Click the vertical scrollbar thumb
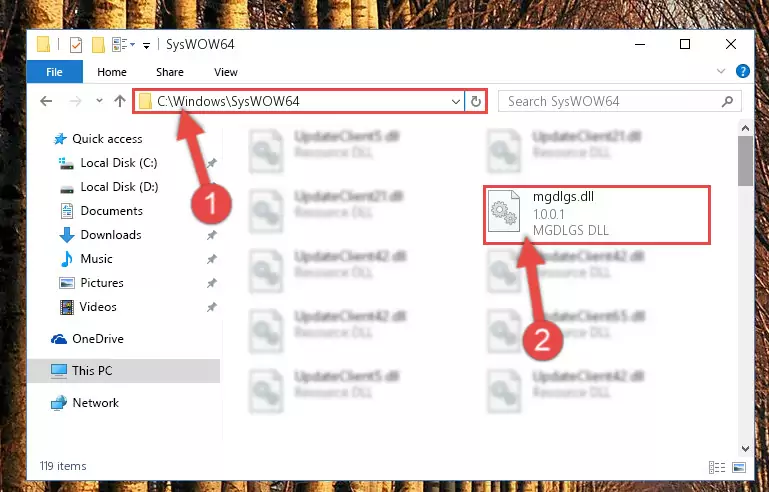The height and width of the screenshot is (492, 769). pyautogui.click(x=745, y=161)
